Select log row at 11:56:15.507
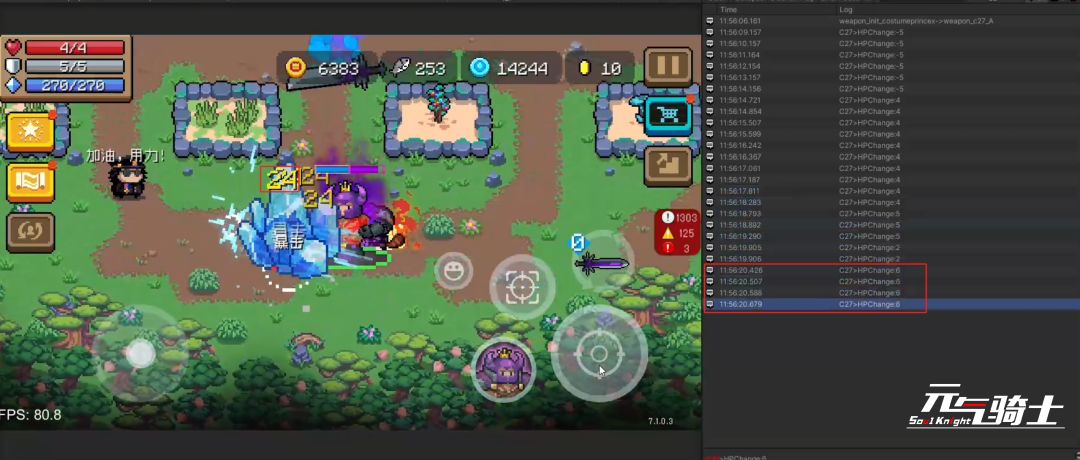 click(x=893, y=123)
